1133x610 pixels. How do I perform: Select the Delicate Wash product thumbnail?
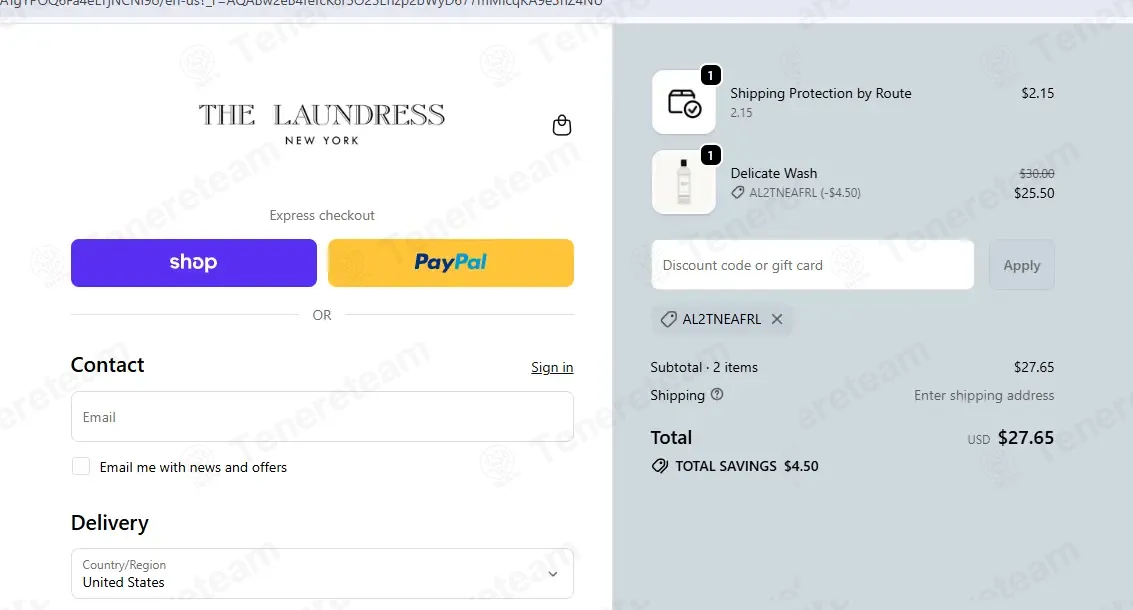pos(684,182)
